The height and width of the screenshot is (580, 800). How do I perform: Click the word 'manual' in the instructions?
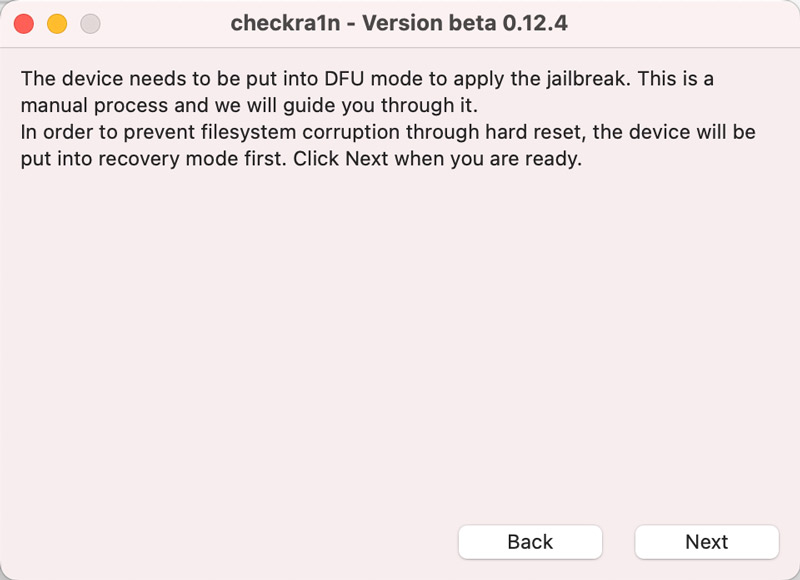click(56, 105)
